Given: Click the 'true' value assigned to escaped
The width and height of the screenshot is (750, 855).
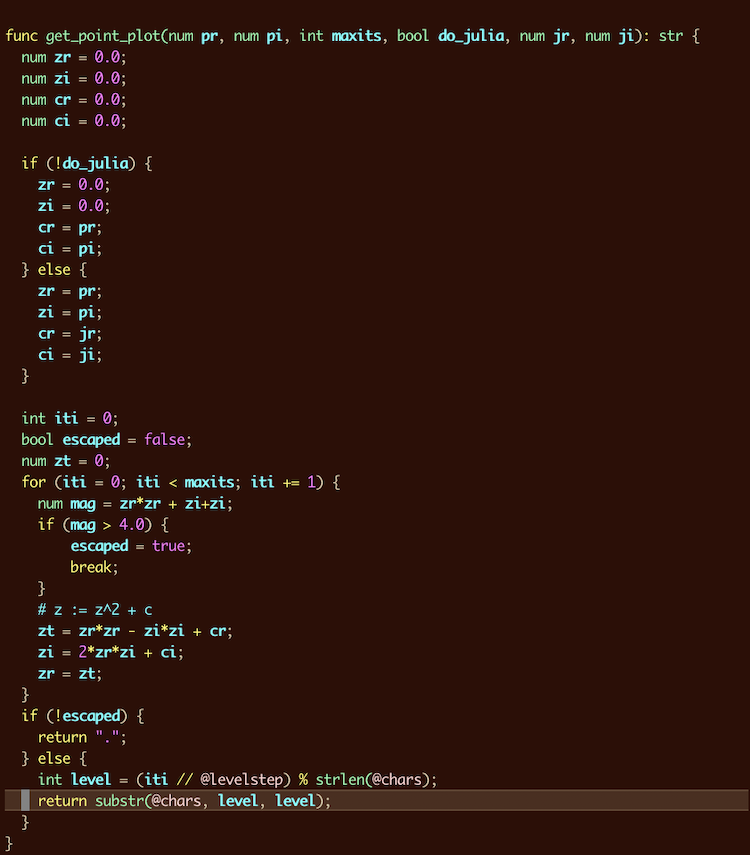Looking at the screenshot, I should pos(168,546).
